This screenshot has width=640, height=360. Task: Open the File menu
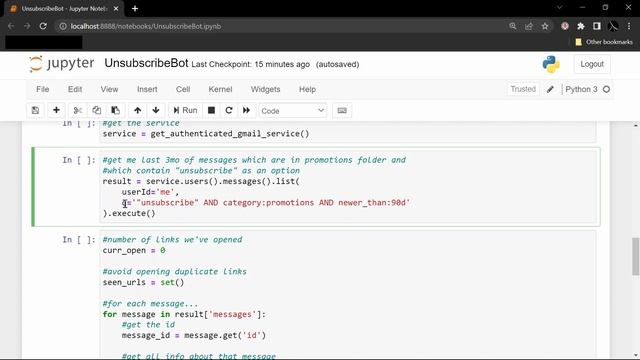pos(42,89)
